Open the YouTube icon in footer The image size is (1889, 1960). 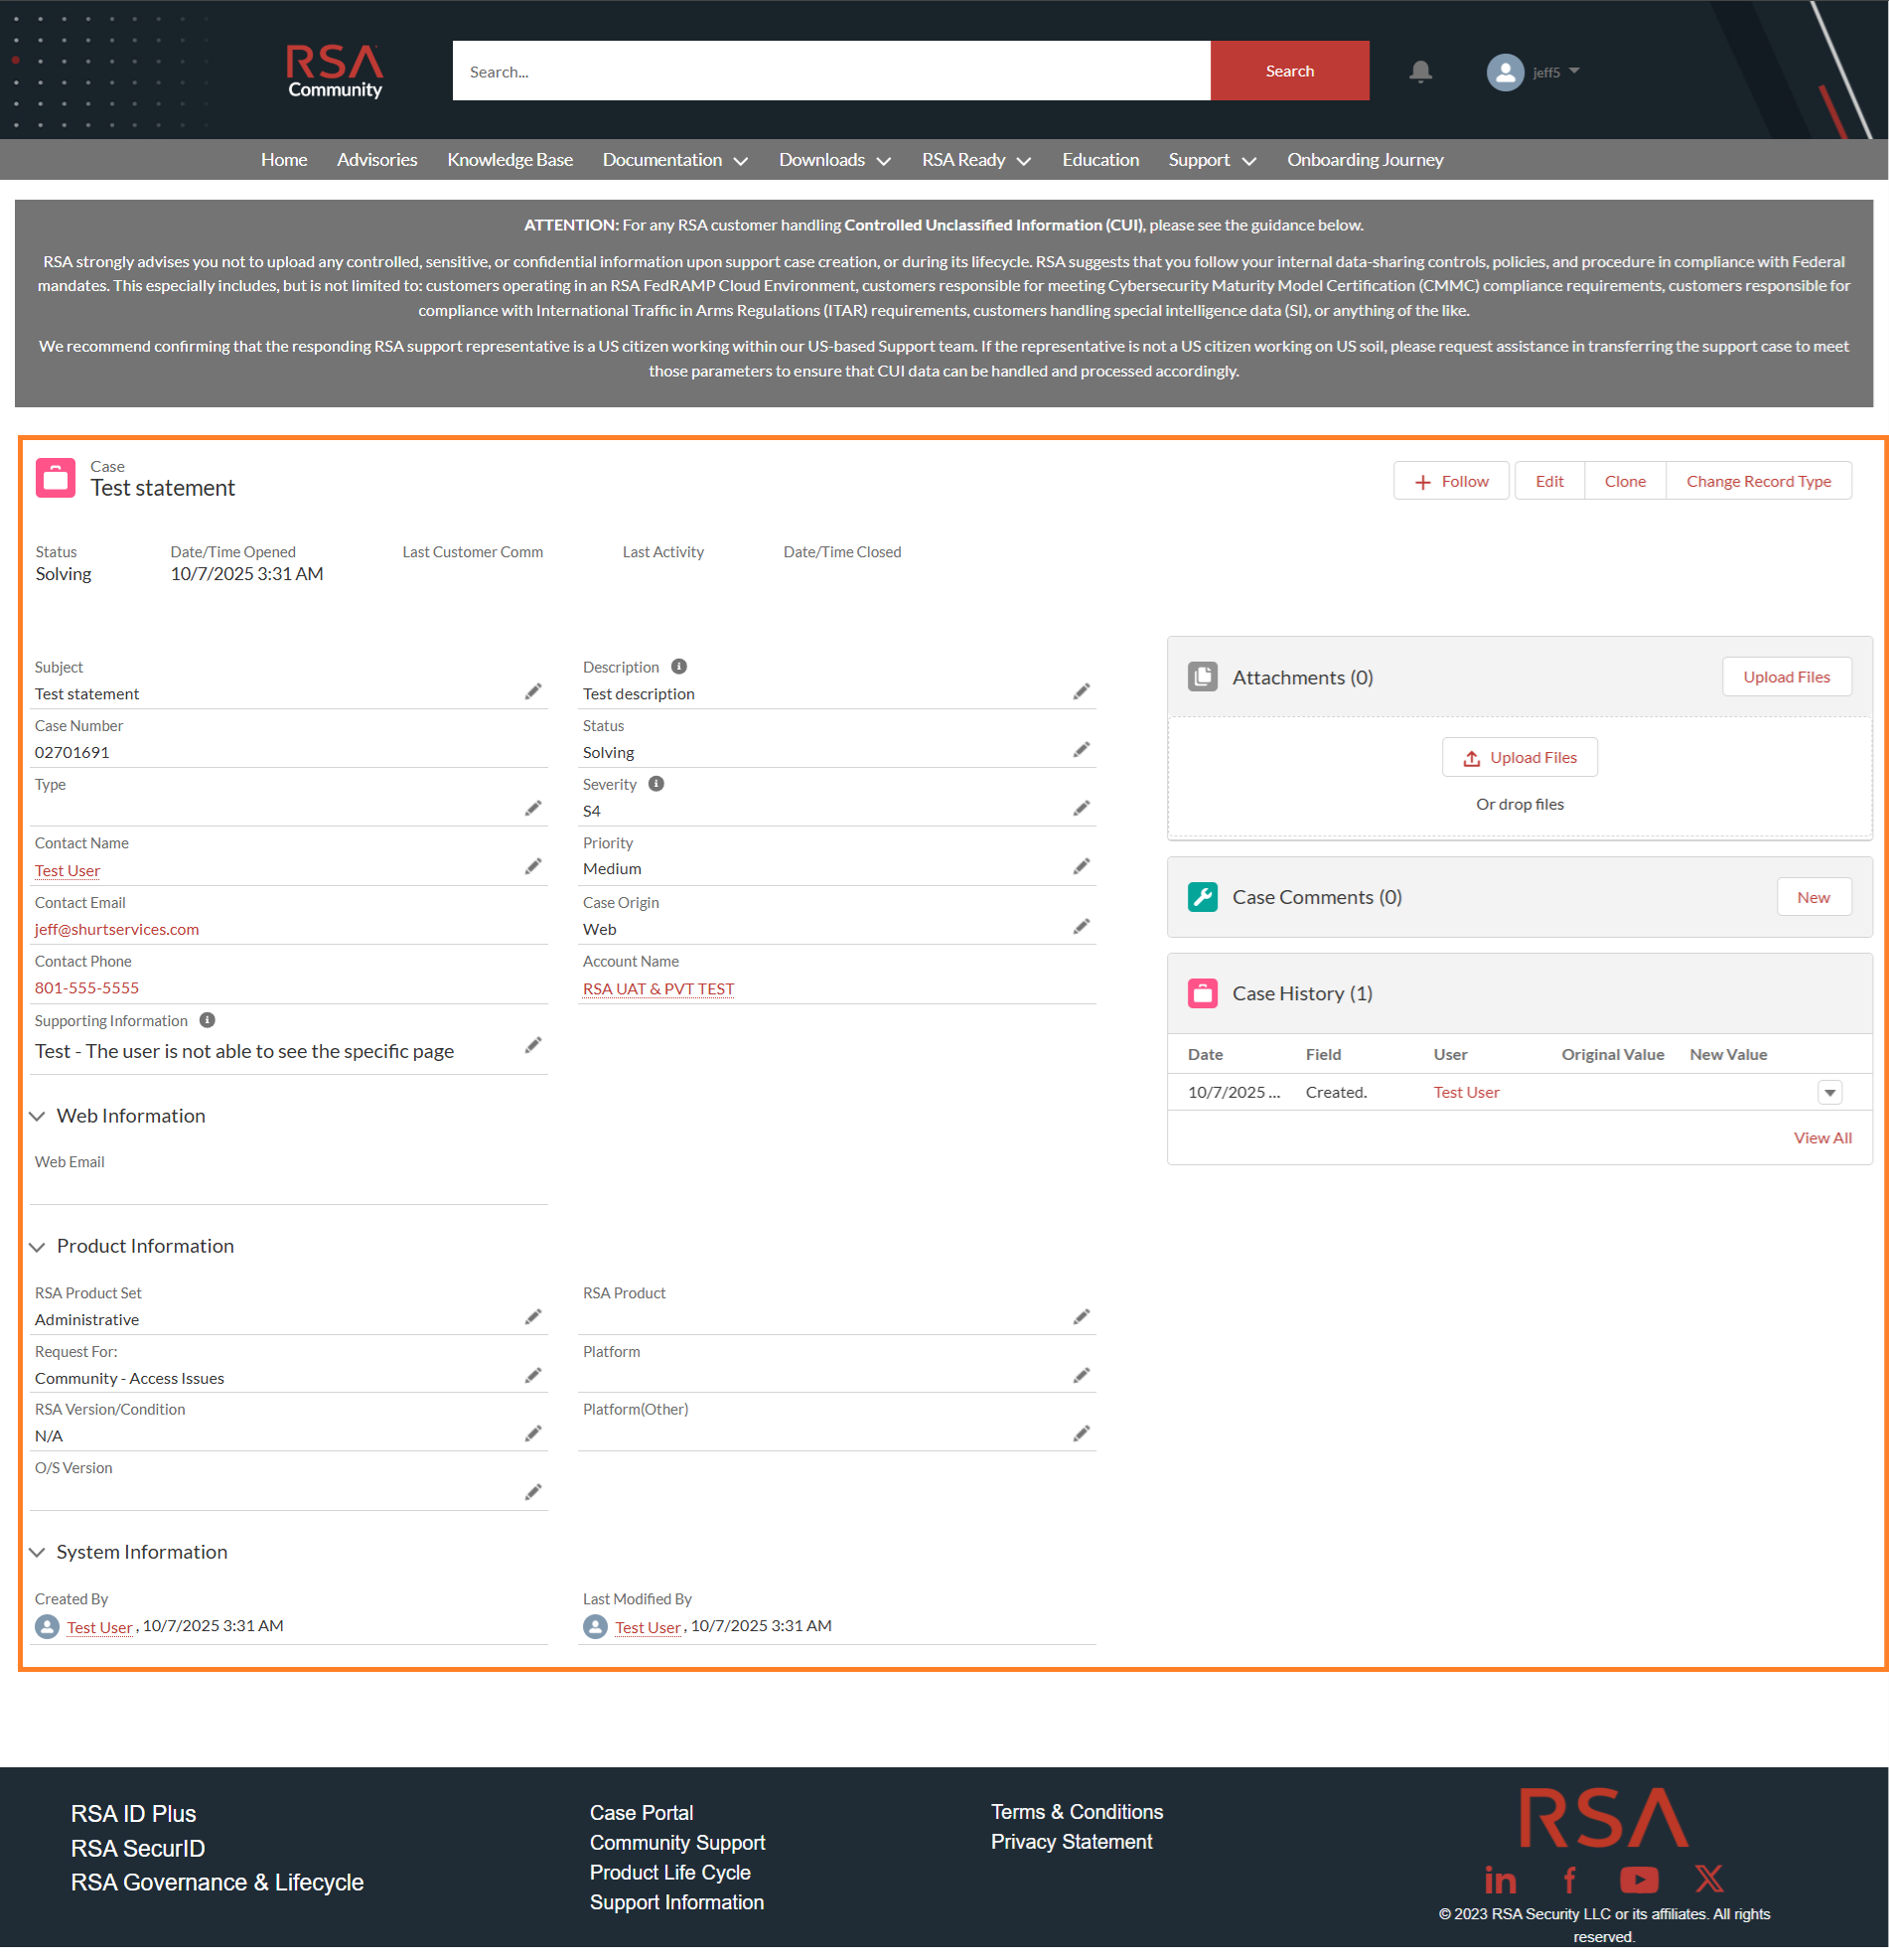point(1638,1880)
